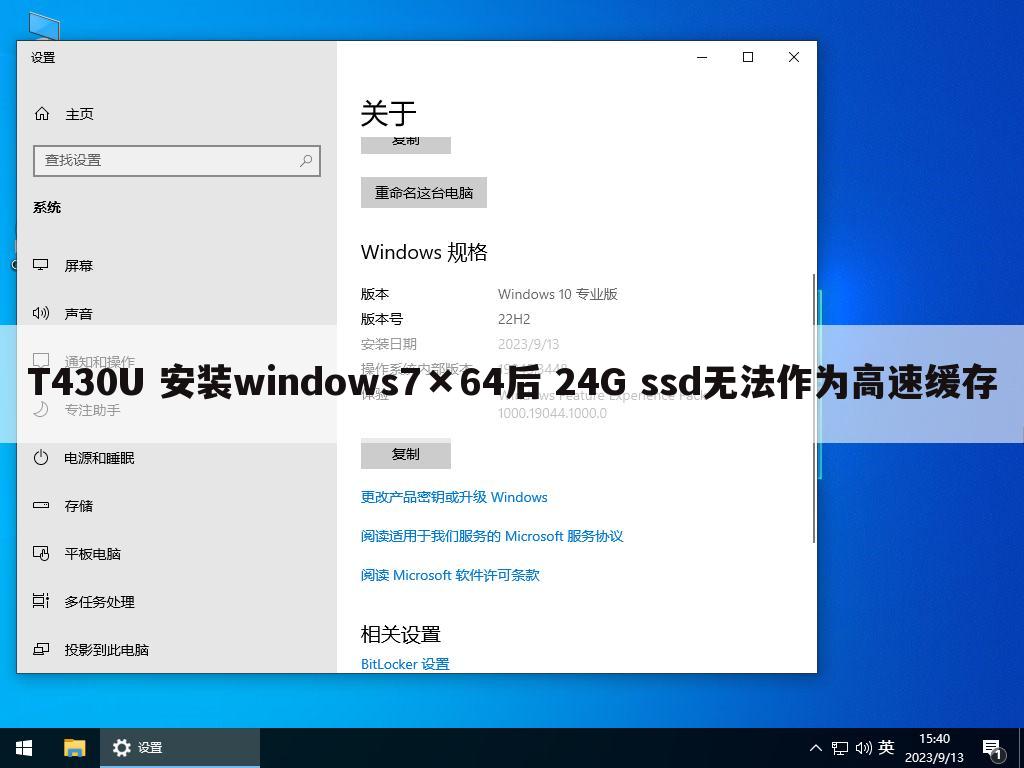Click the Settings window vertical scrollbar
Screen dimensions: 1024x768
[x=814, y=408]
